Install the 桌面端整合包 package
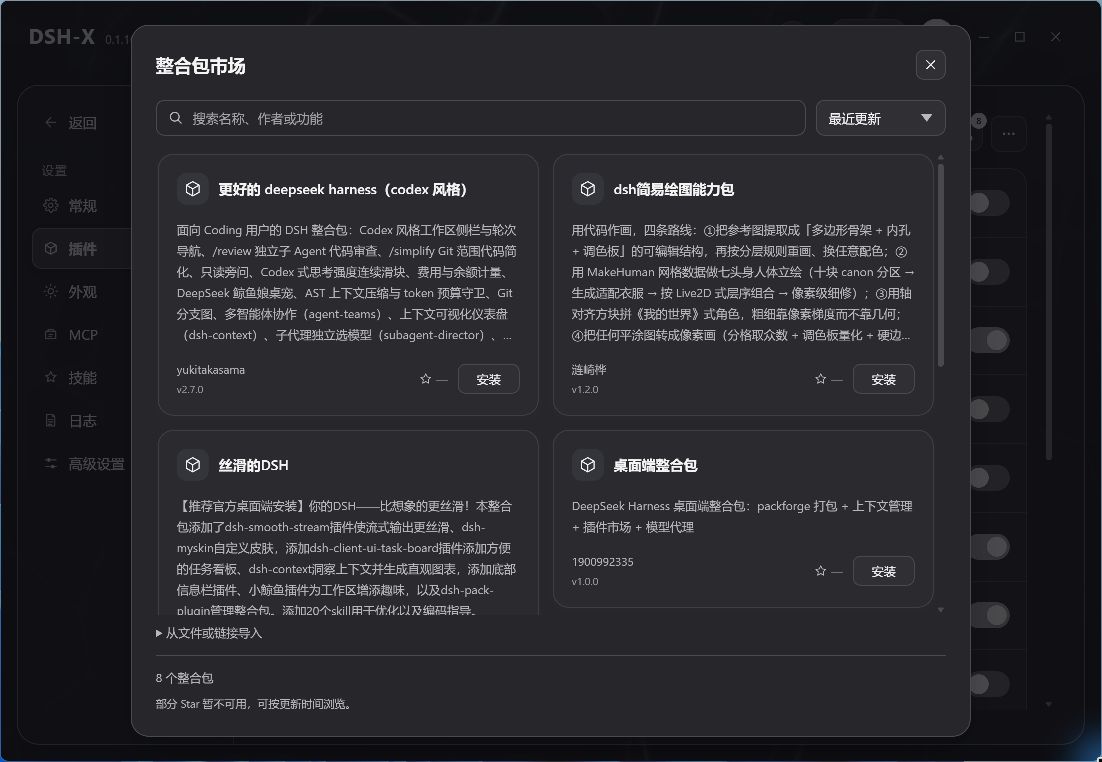This screenshot has height=762, width=1102. [883, 571]
